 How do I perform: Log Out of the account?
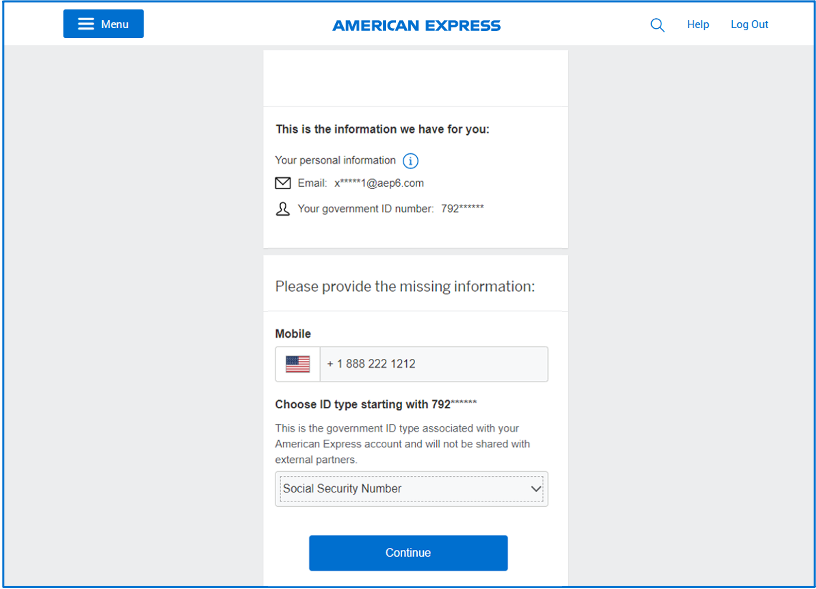coord(749,25)
